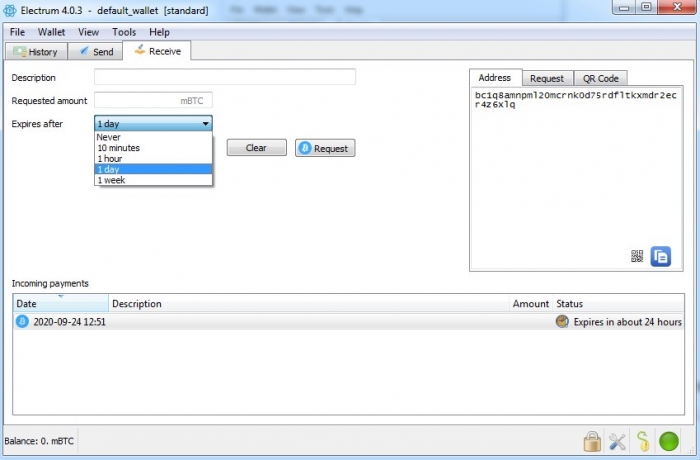Click the copy address to clipboard icon
Viewport: 700px width, 460px height.
click(660, 256)
